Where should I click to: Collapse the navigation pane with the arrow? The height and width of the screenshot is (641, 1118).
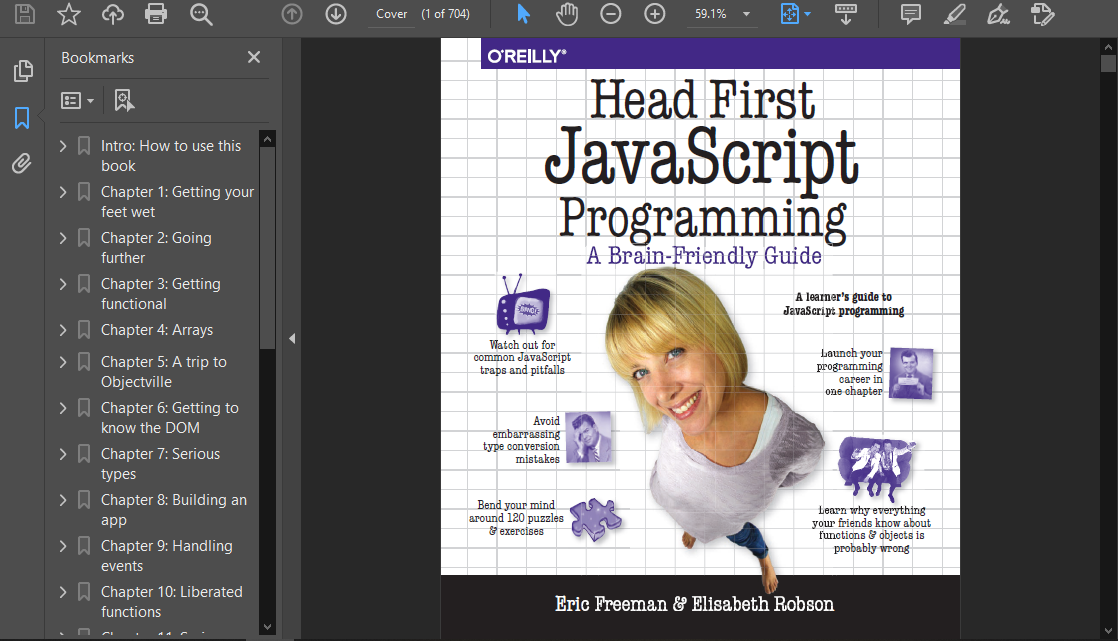tap(292, 339)
